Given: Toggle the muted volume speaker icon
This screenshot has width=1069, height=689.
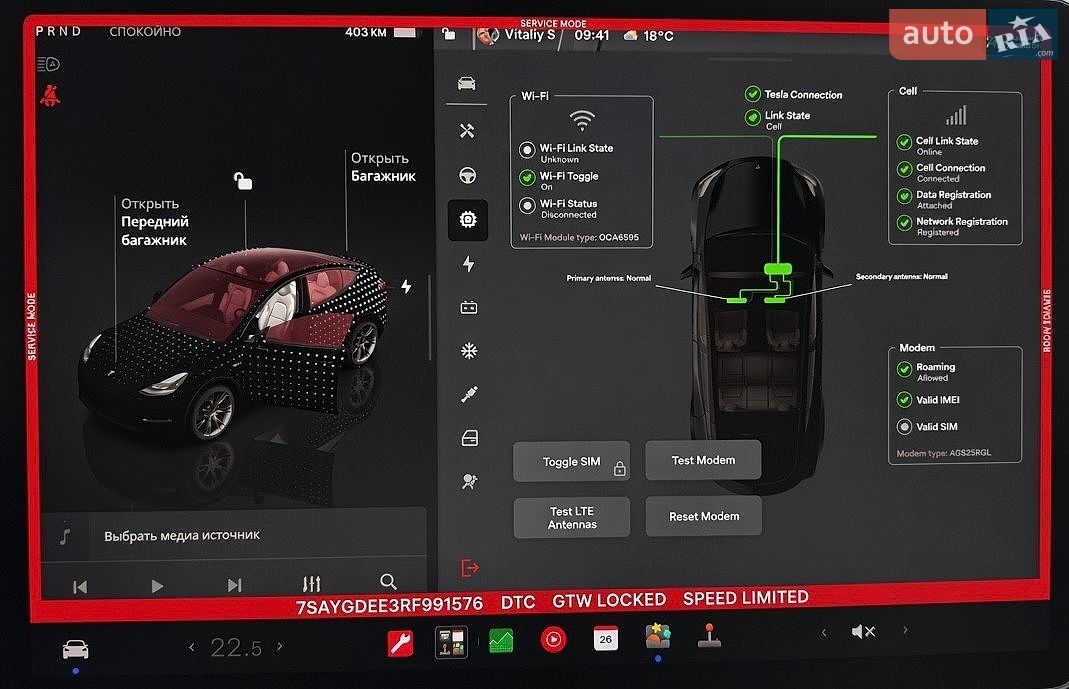Looking at the screenshot, I should pyautogui.click(x=863, y=632).
